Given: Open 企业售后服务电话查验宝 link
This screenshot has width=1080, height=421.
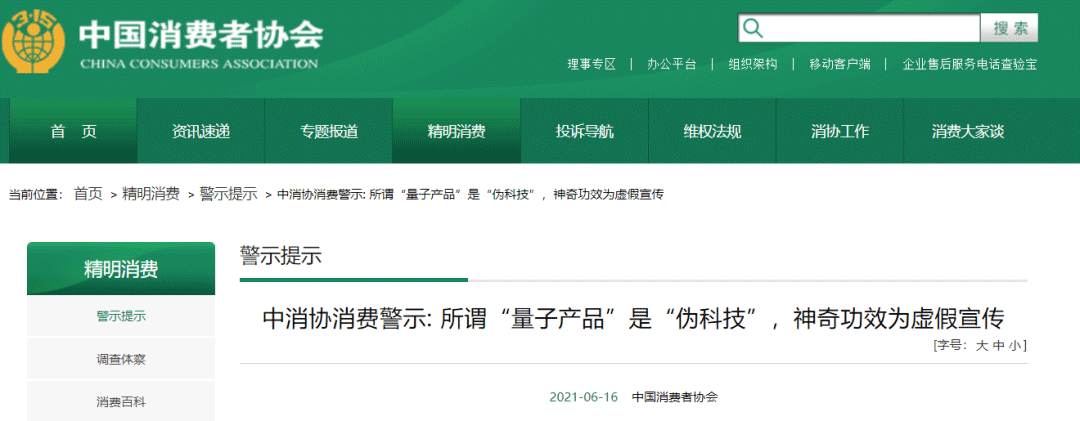Looking at the screenshot, I should click(969, 64).
